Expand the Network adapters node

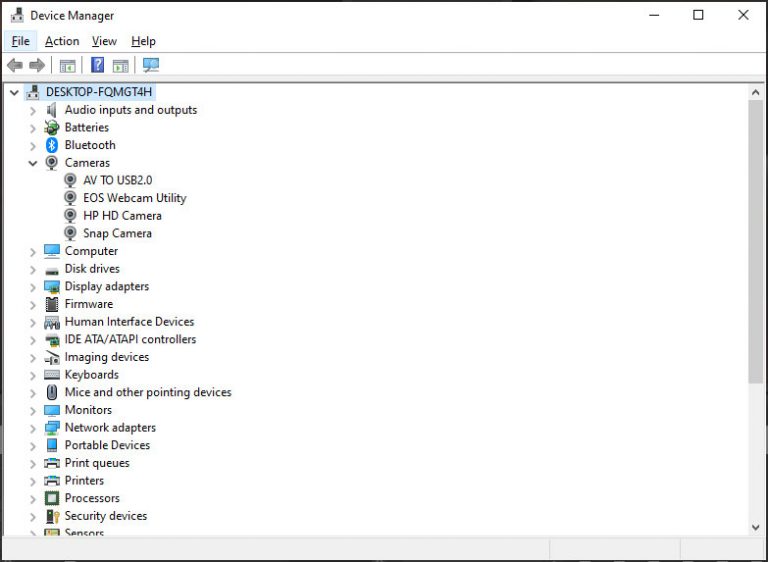click(33, 428)
